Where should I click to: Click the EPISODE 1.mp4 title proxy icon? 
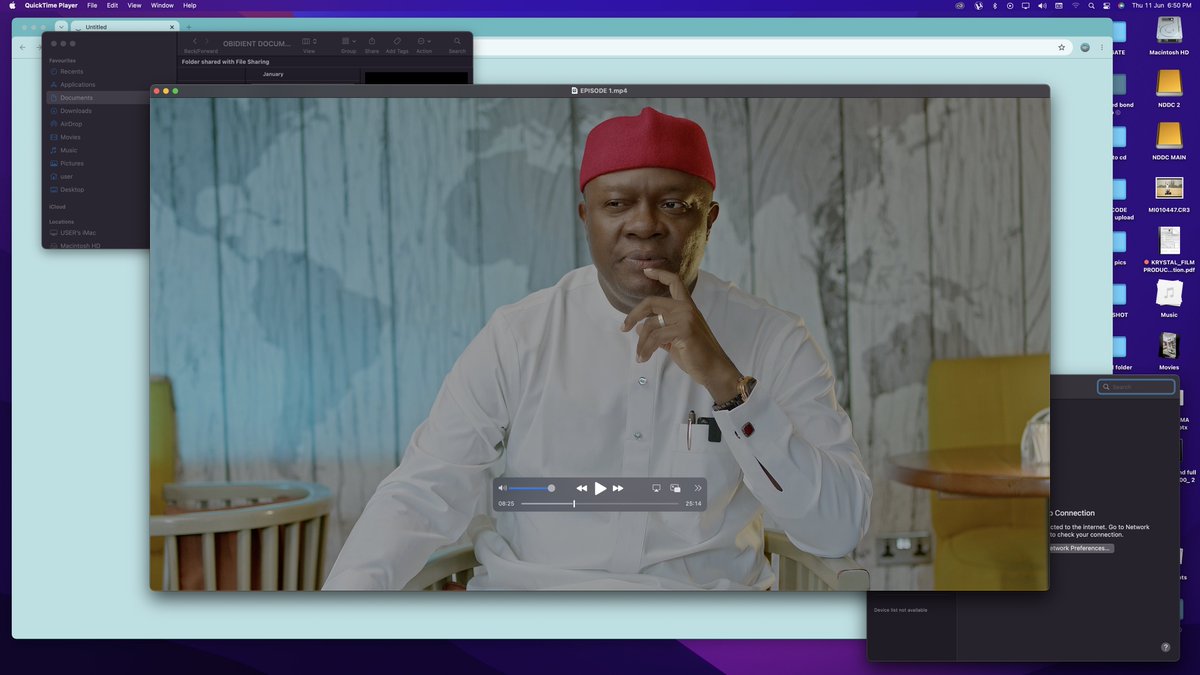[575, 91]
